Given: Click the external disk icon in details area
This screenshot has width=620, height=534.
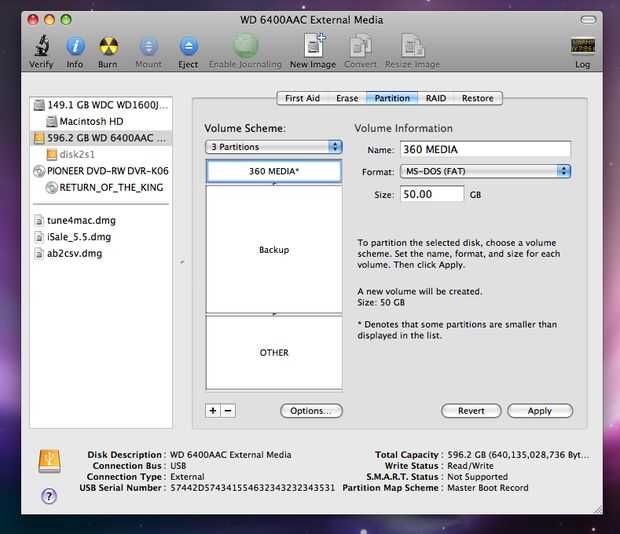Looking at the screenshot, I should pos(49,461).
